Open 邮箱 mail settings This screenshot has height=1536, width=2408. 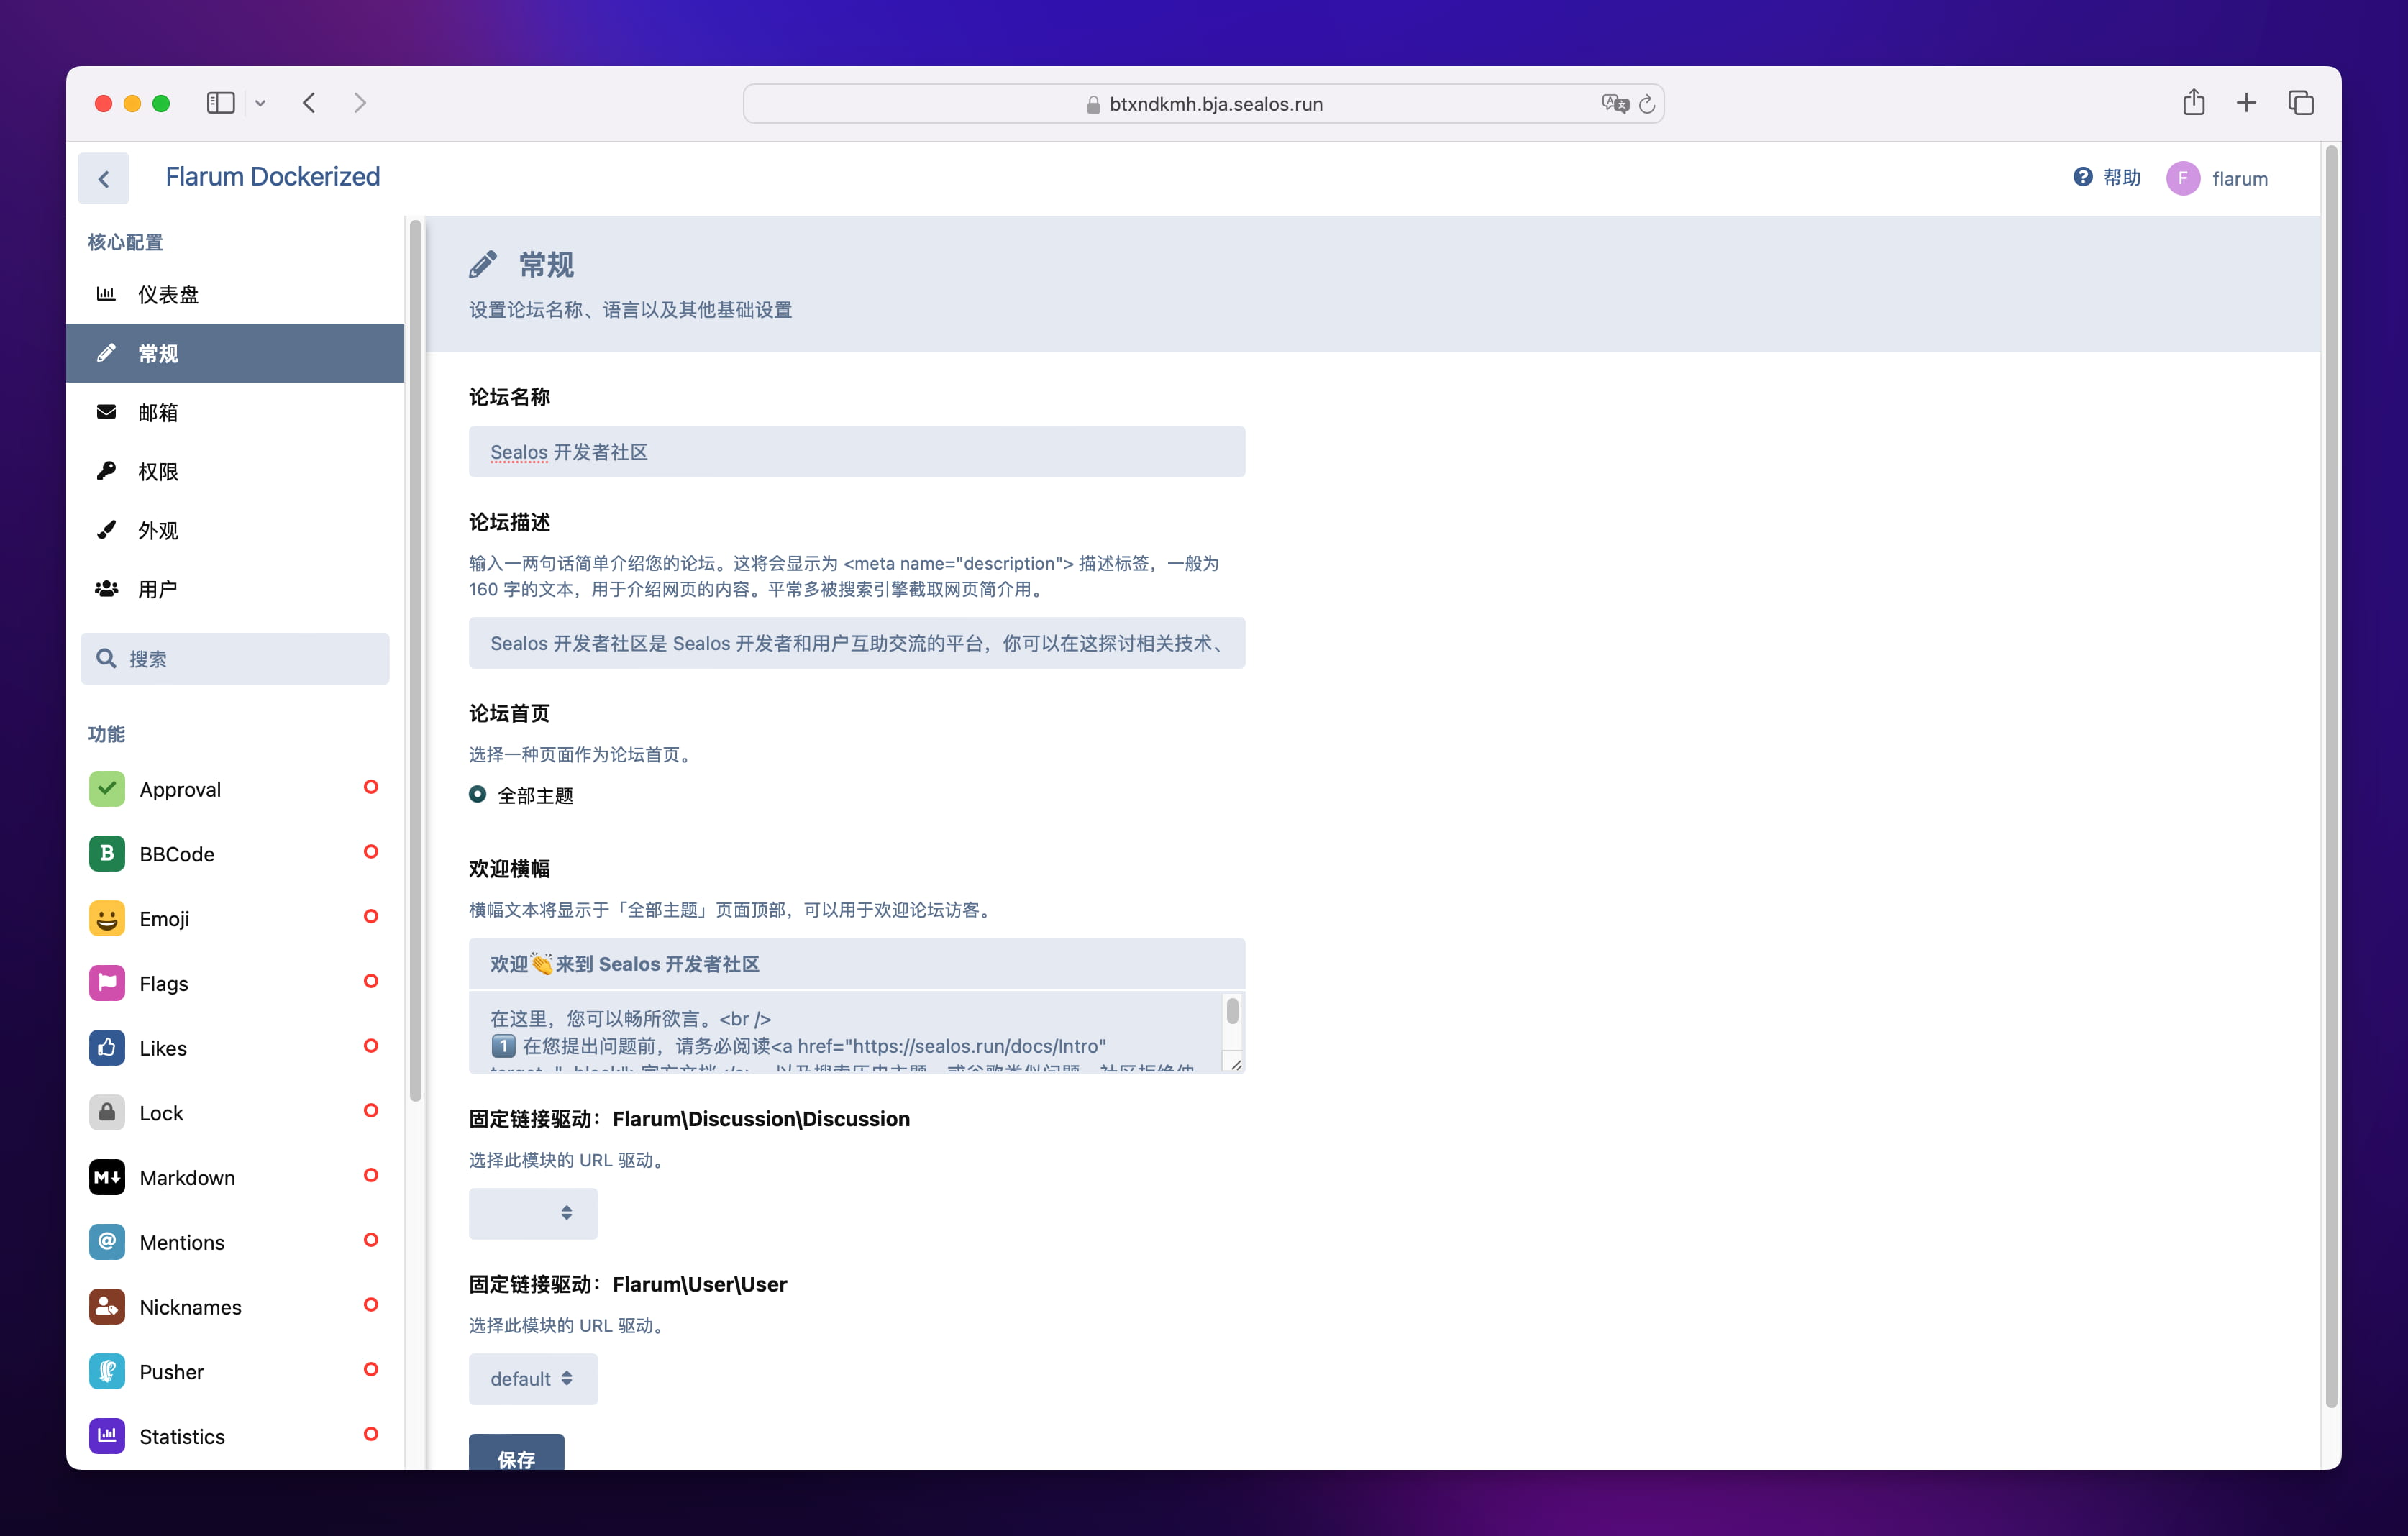[x=235, y=412]
